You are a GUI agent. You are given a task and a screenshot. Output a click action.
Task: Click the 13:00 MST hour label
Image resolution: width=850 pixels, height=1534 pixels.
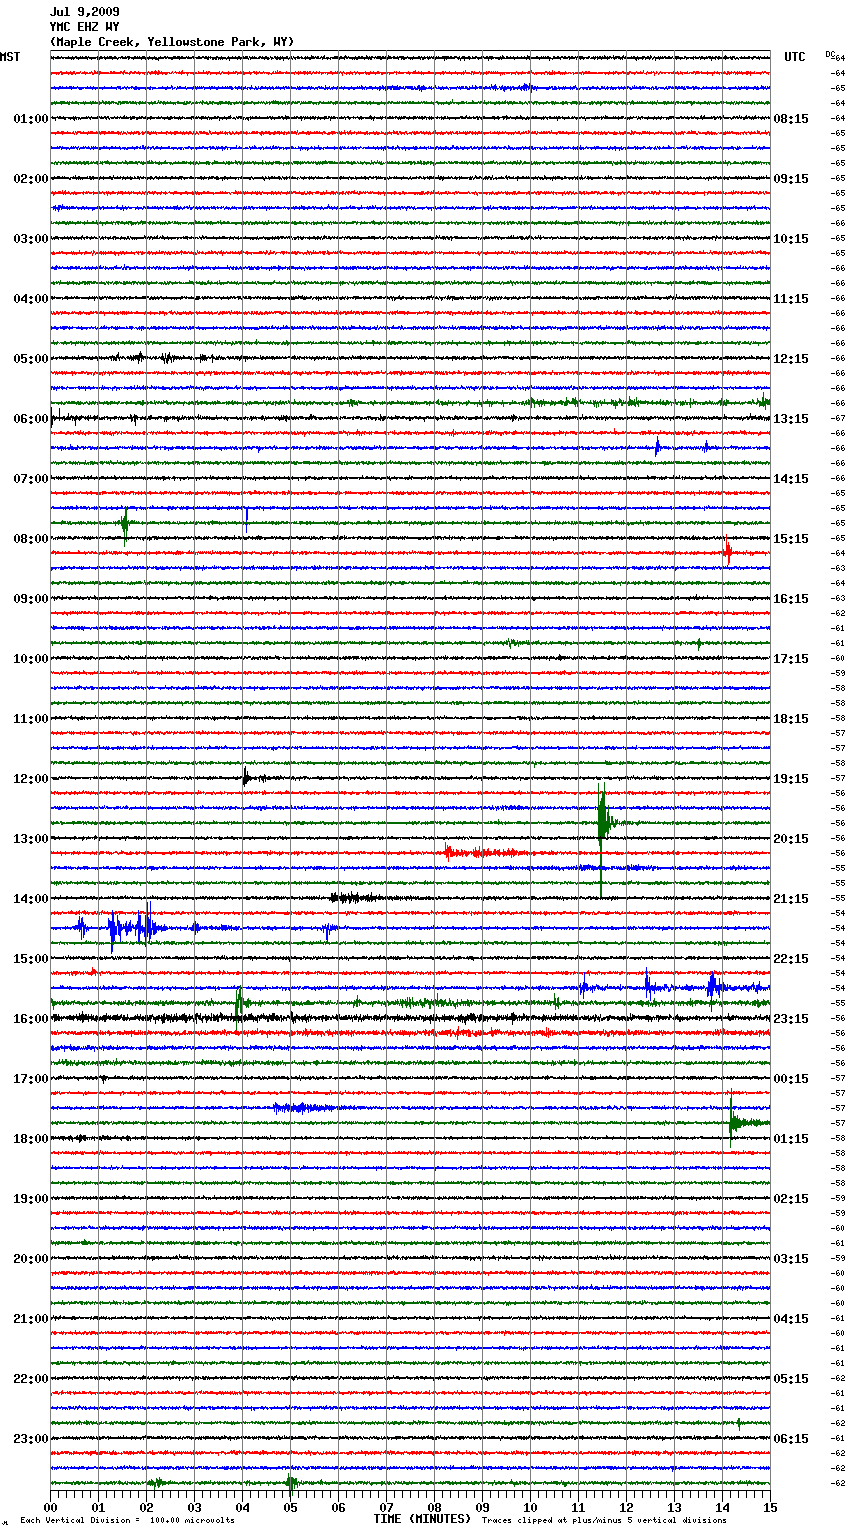point(31,839)
